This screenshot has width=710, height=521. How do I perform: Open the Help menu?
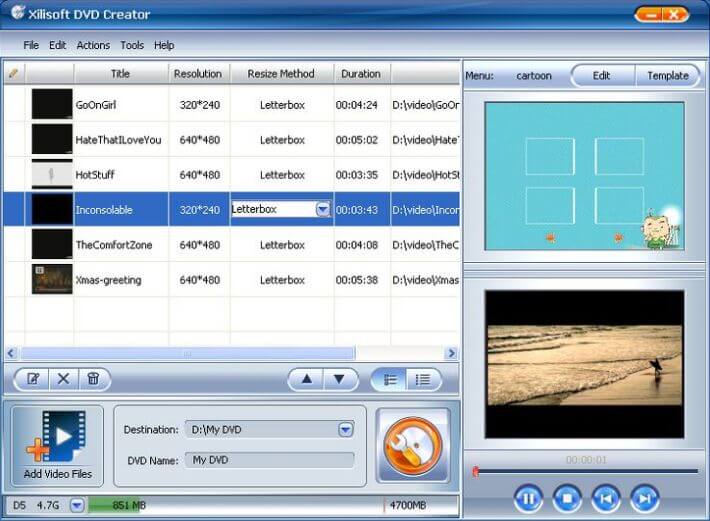(164, 45)
